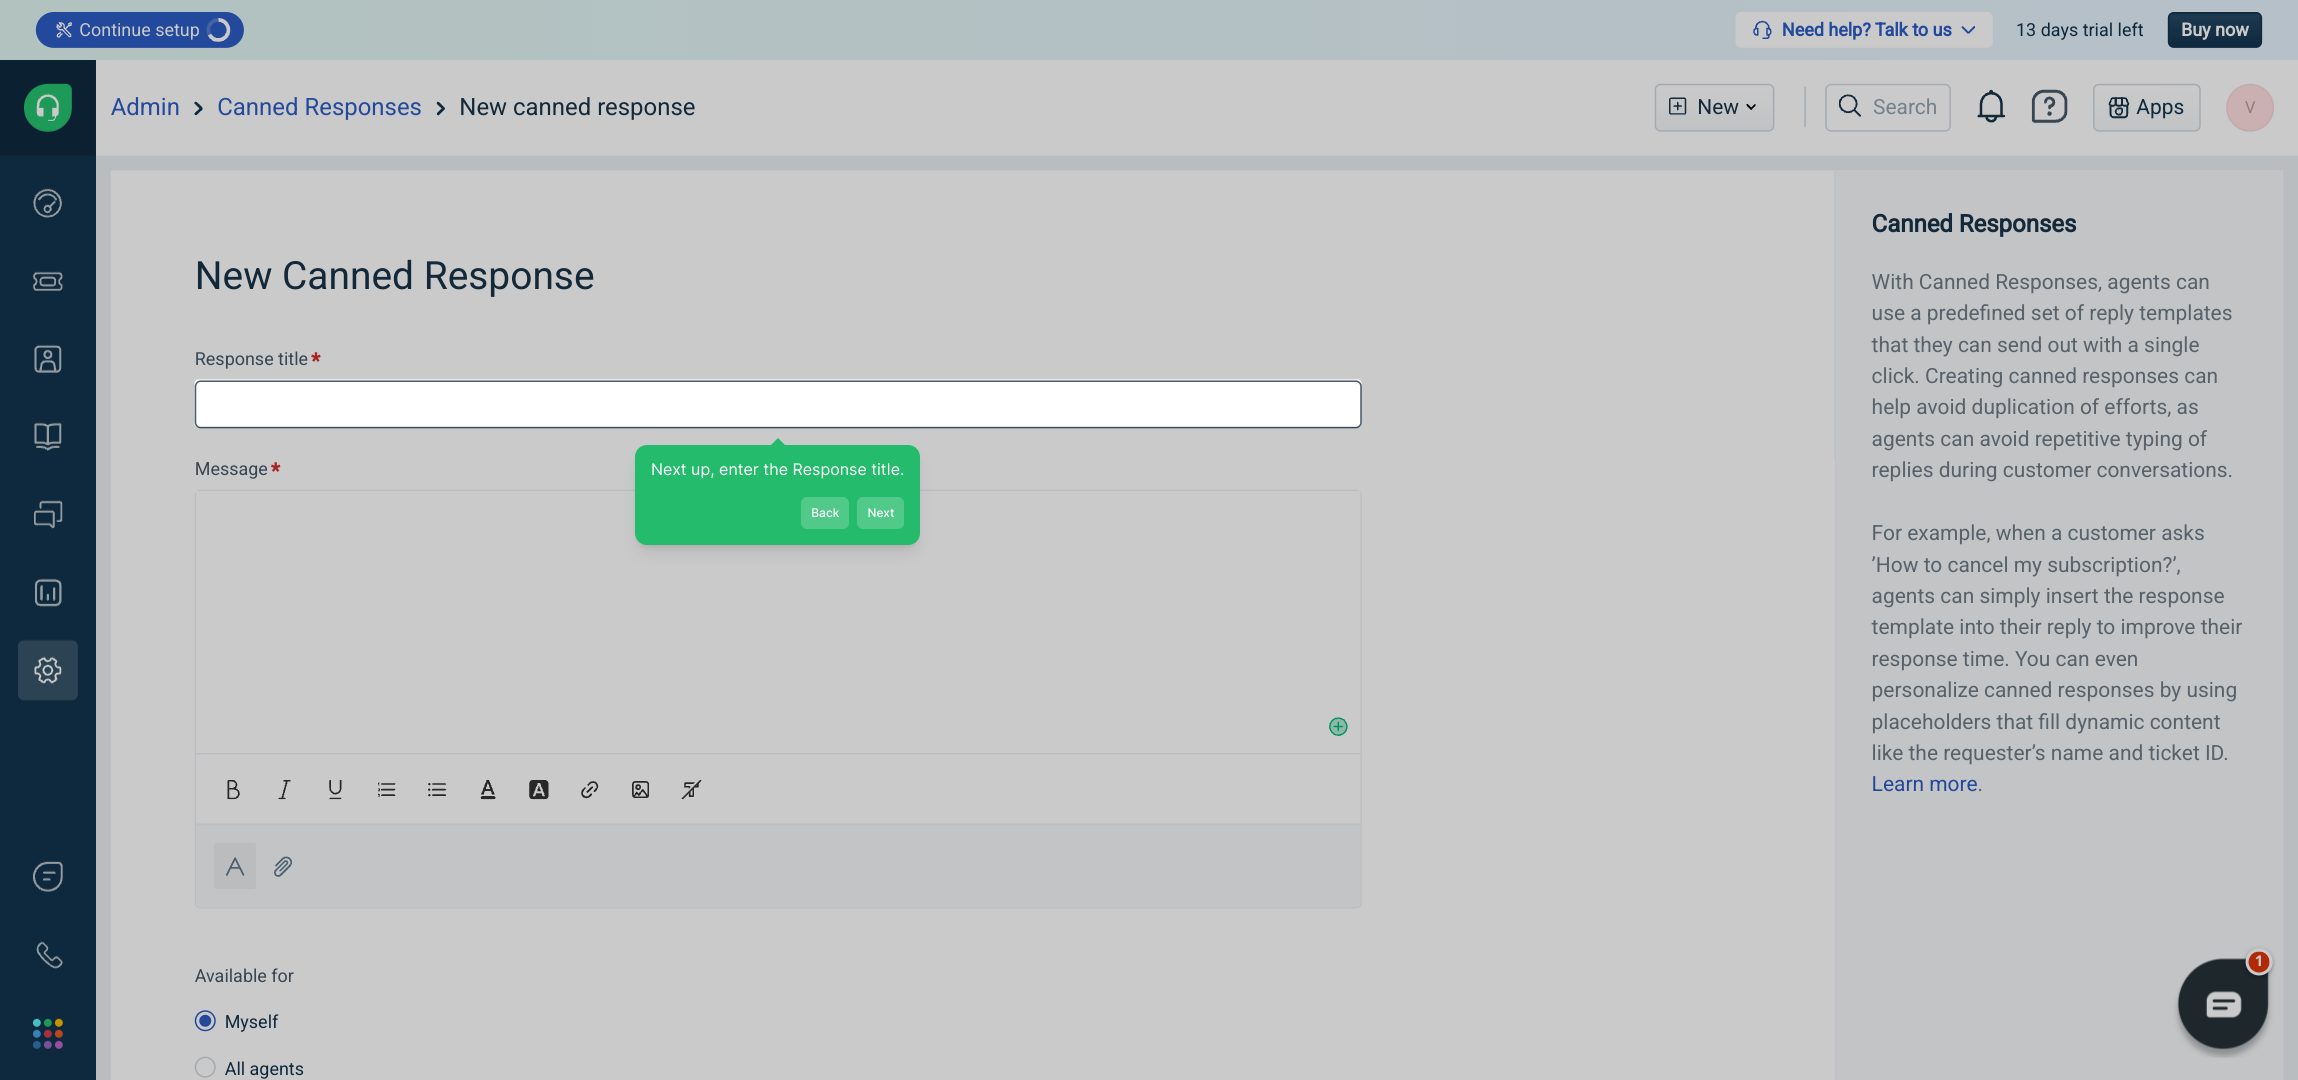This screenshot has width=2298, height=1080.
Task: Select the All agents radio option
Action: pyautogui.click(x=205, y=1067)
